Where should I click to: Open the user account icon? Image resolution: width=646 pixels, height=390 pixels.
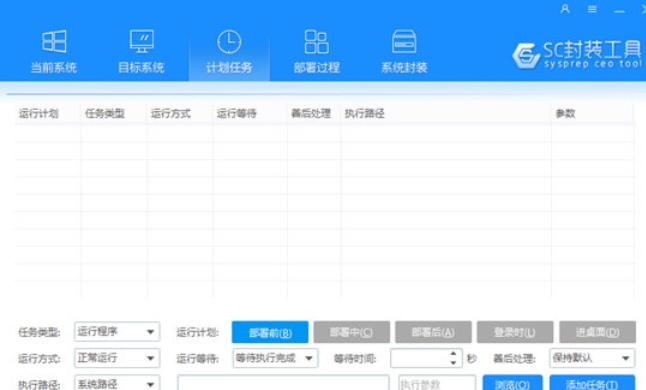pos(565,9)
